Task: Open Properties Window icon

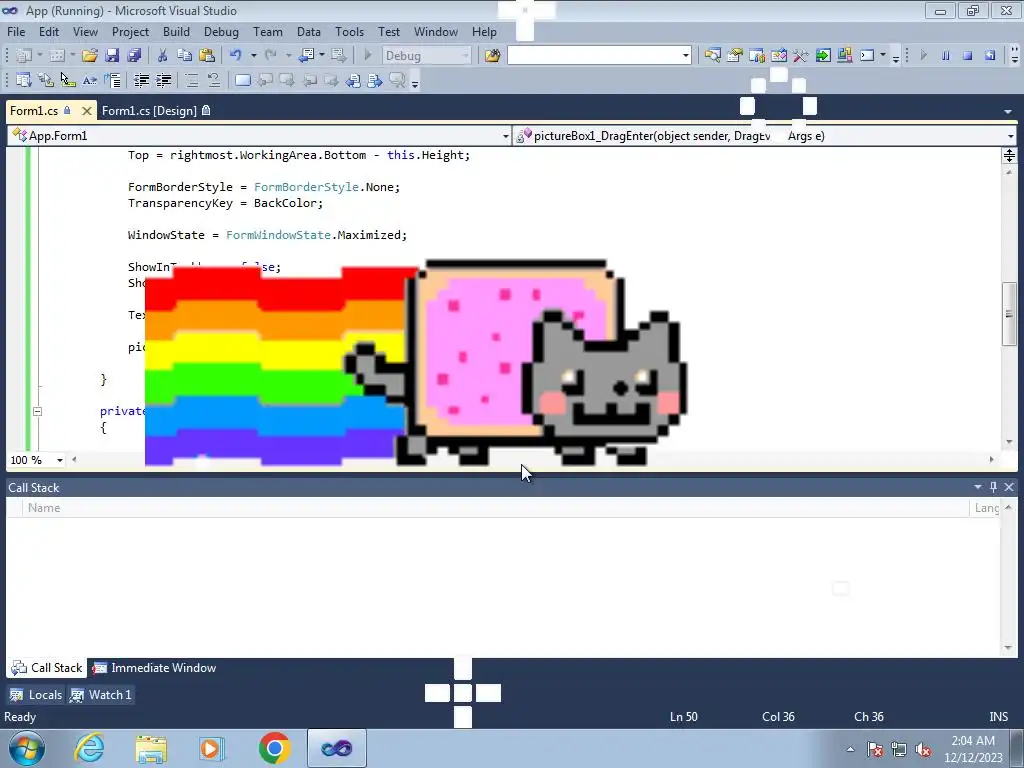Action: click(x=735, y=56)
